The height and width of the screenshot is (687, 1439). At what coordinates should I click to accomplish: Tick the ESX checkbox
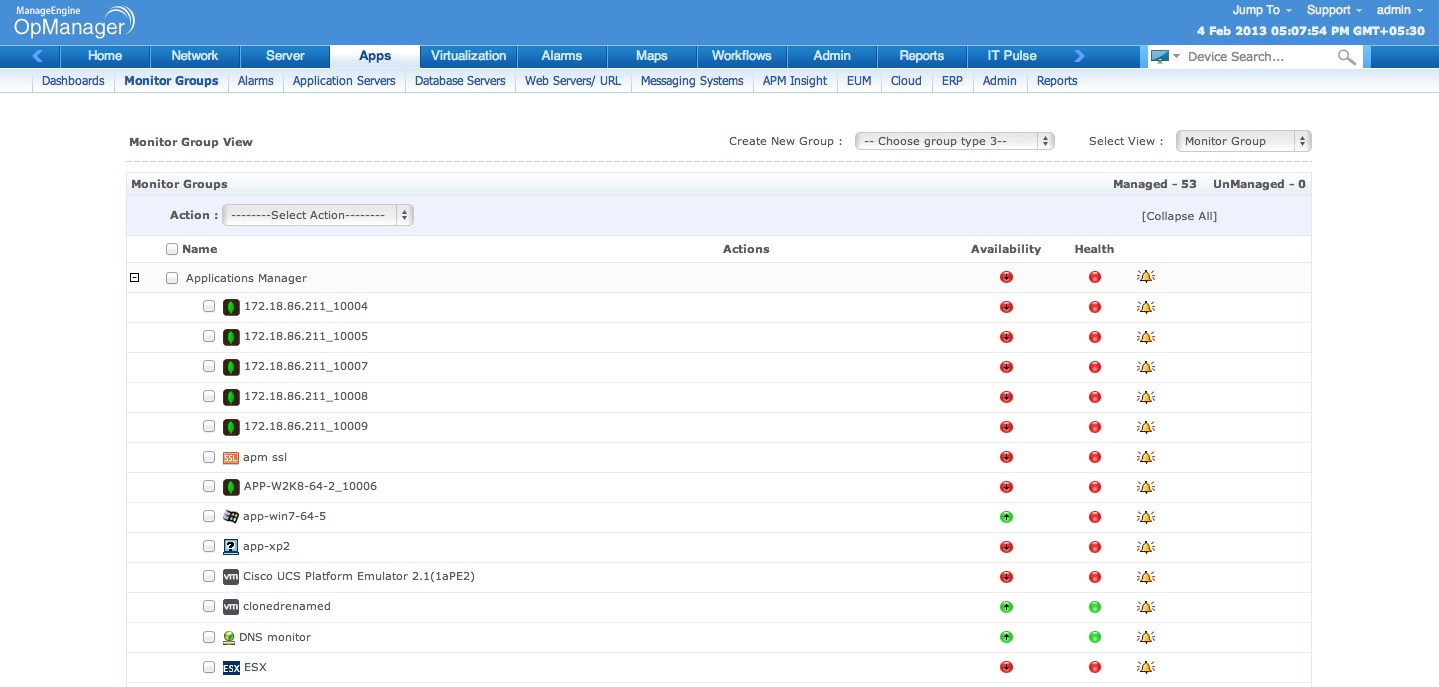pyautogui.click(x=209, y=666)
